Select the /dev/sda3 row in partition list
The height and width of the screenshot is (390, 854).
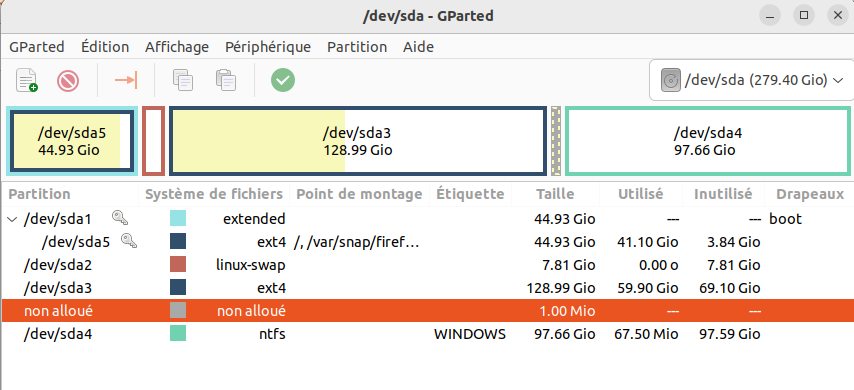click(427, 288)
